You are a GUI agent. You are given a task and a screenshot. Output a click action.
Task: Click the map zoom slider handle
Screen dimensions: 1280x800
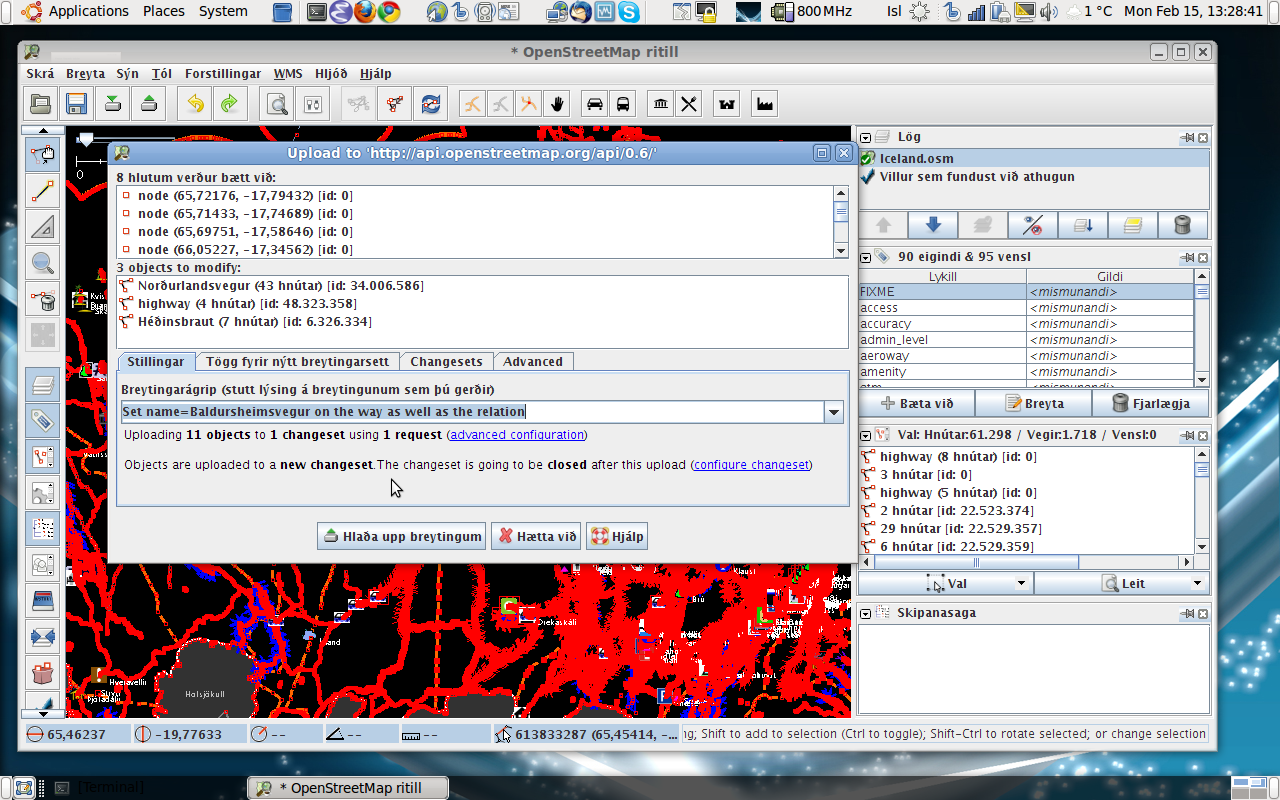point(86,139)
